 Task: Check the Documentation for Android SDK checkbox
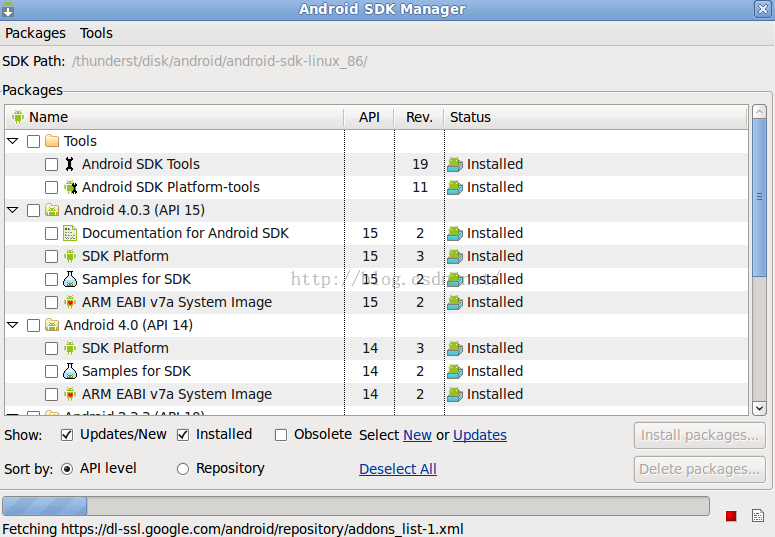(x=51, y=233)
